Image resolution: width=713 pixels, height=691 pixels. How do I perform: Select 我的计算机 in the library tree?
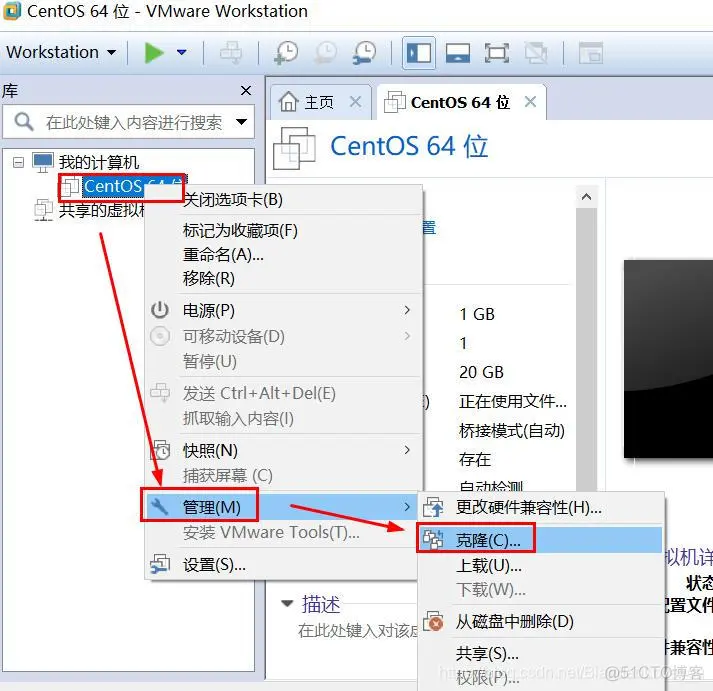pyautogui.click(x=99, y=162)
